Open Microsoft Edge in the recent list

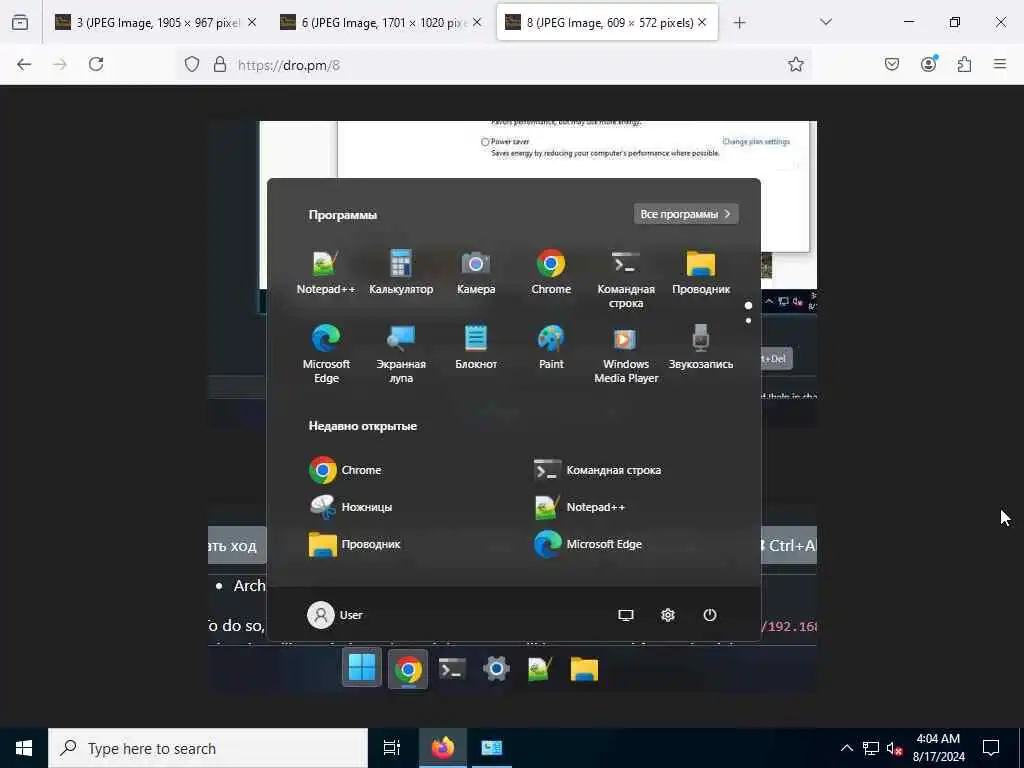coord(588,544)
